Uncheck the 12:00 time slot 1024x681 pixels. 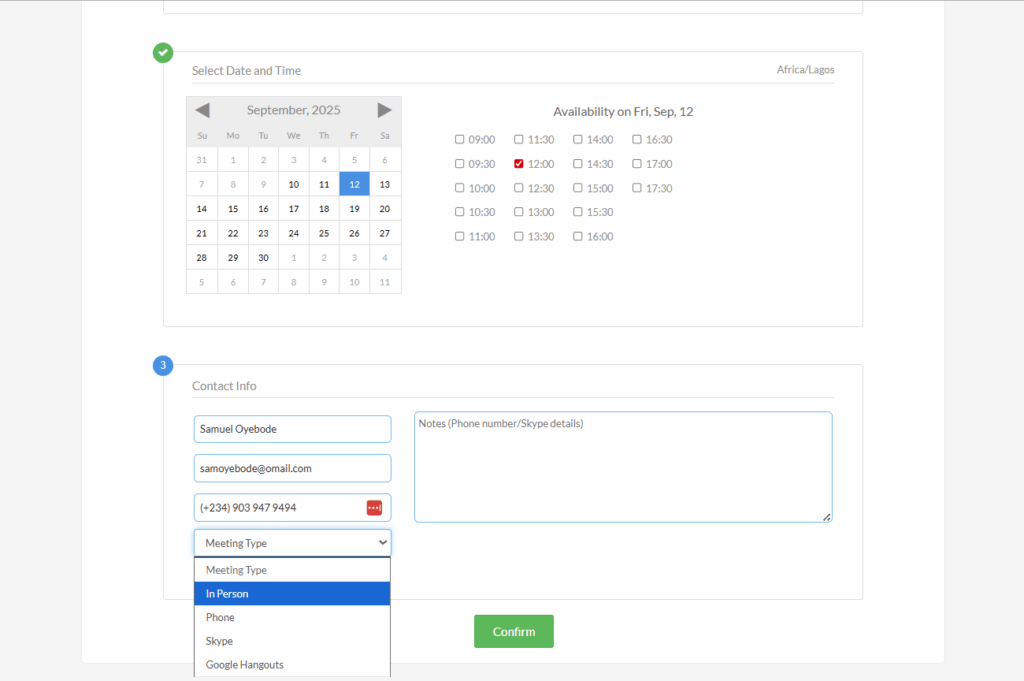click(519, 164)
